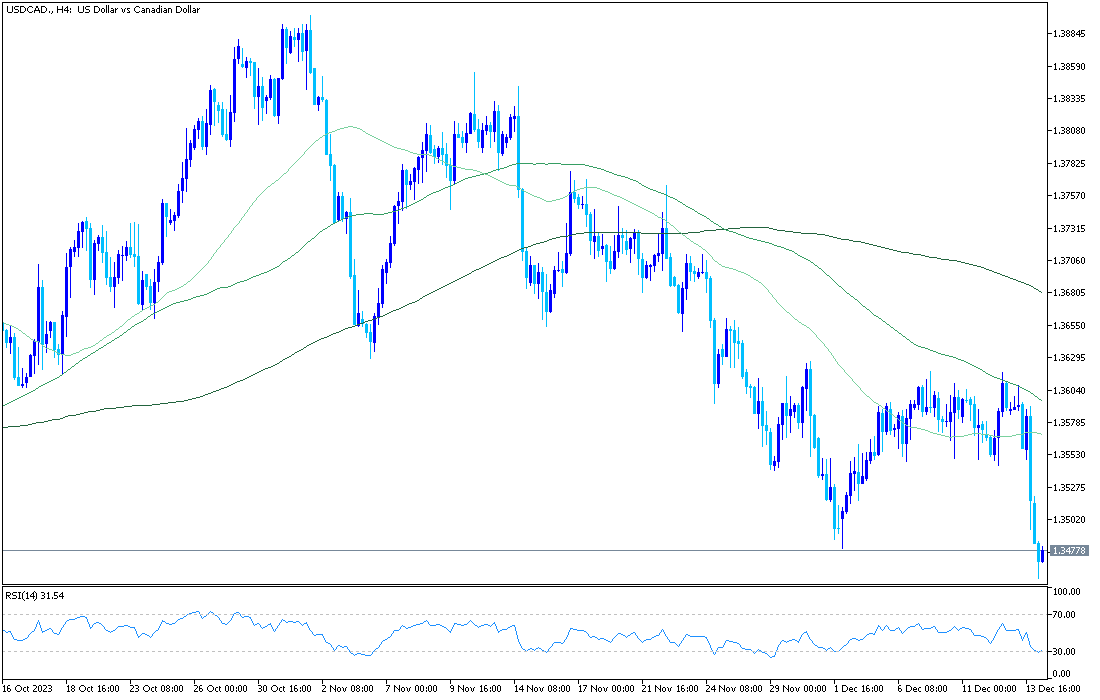Click the '24 Nov 08:00' time label

click(x=734, y=689)
